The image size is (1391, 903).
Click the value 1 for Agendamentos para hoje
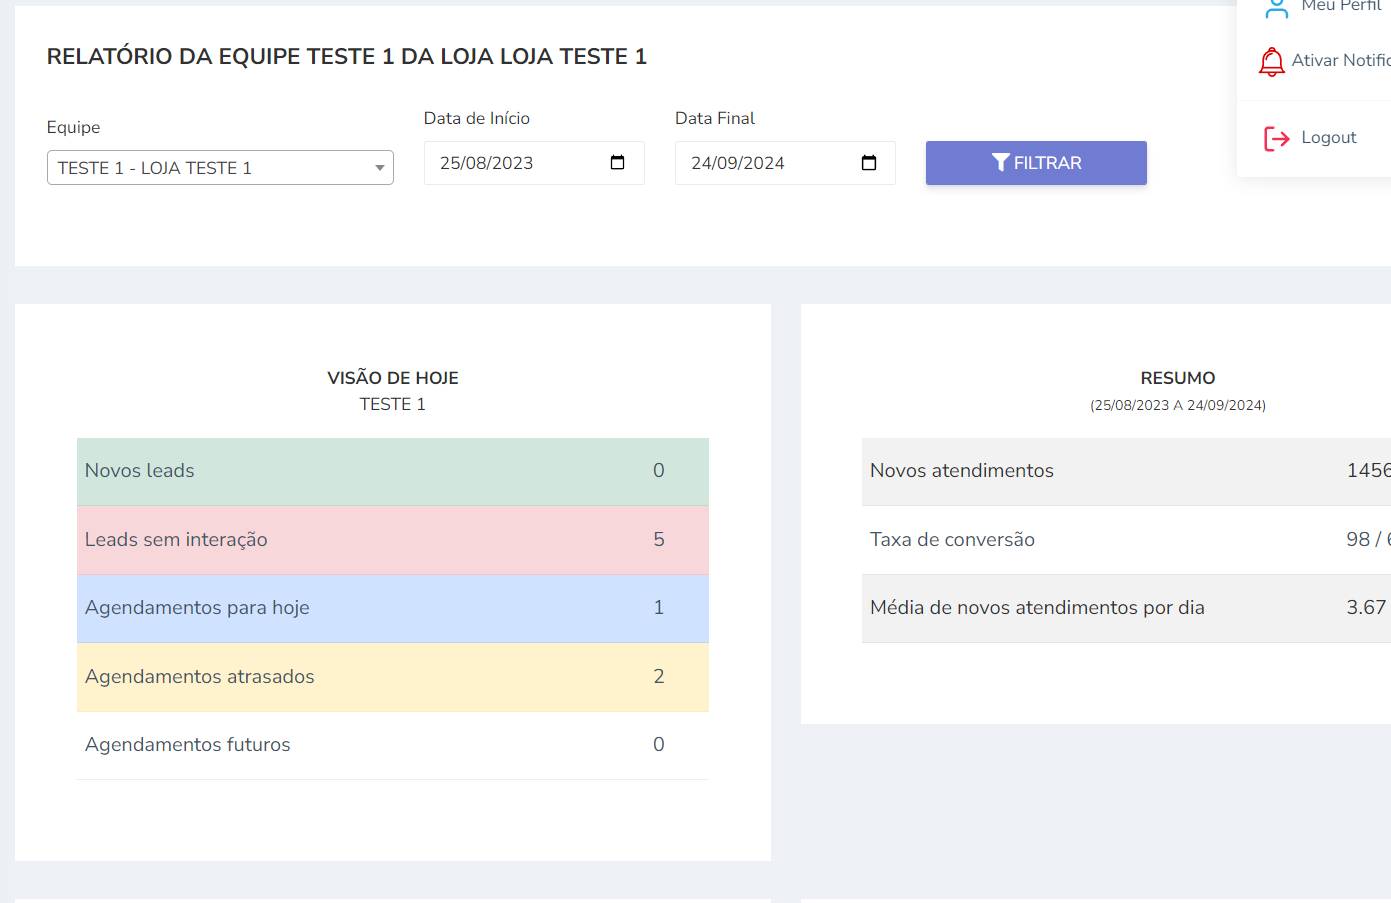coord(659,608)
